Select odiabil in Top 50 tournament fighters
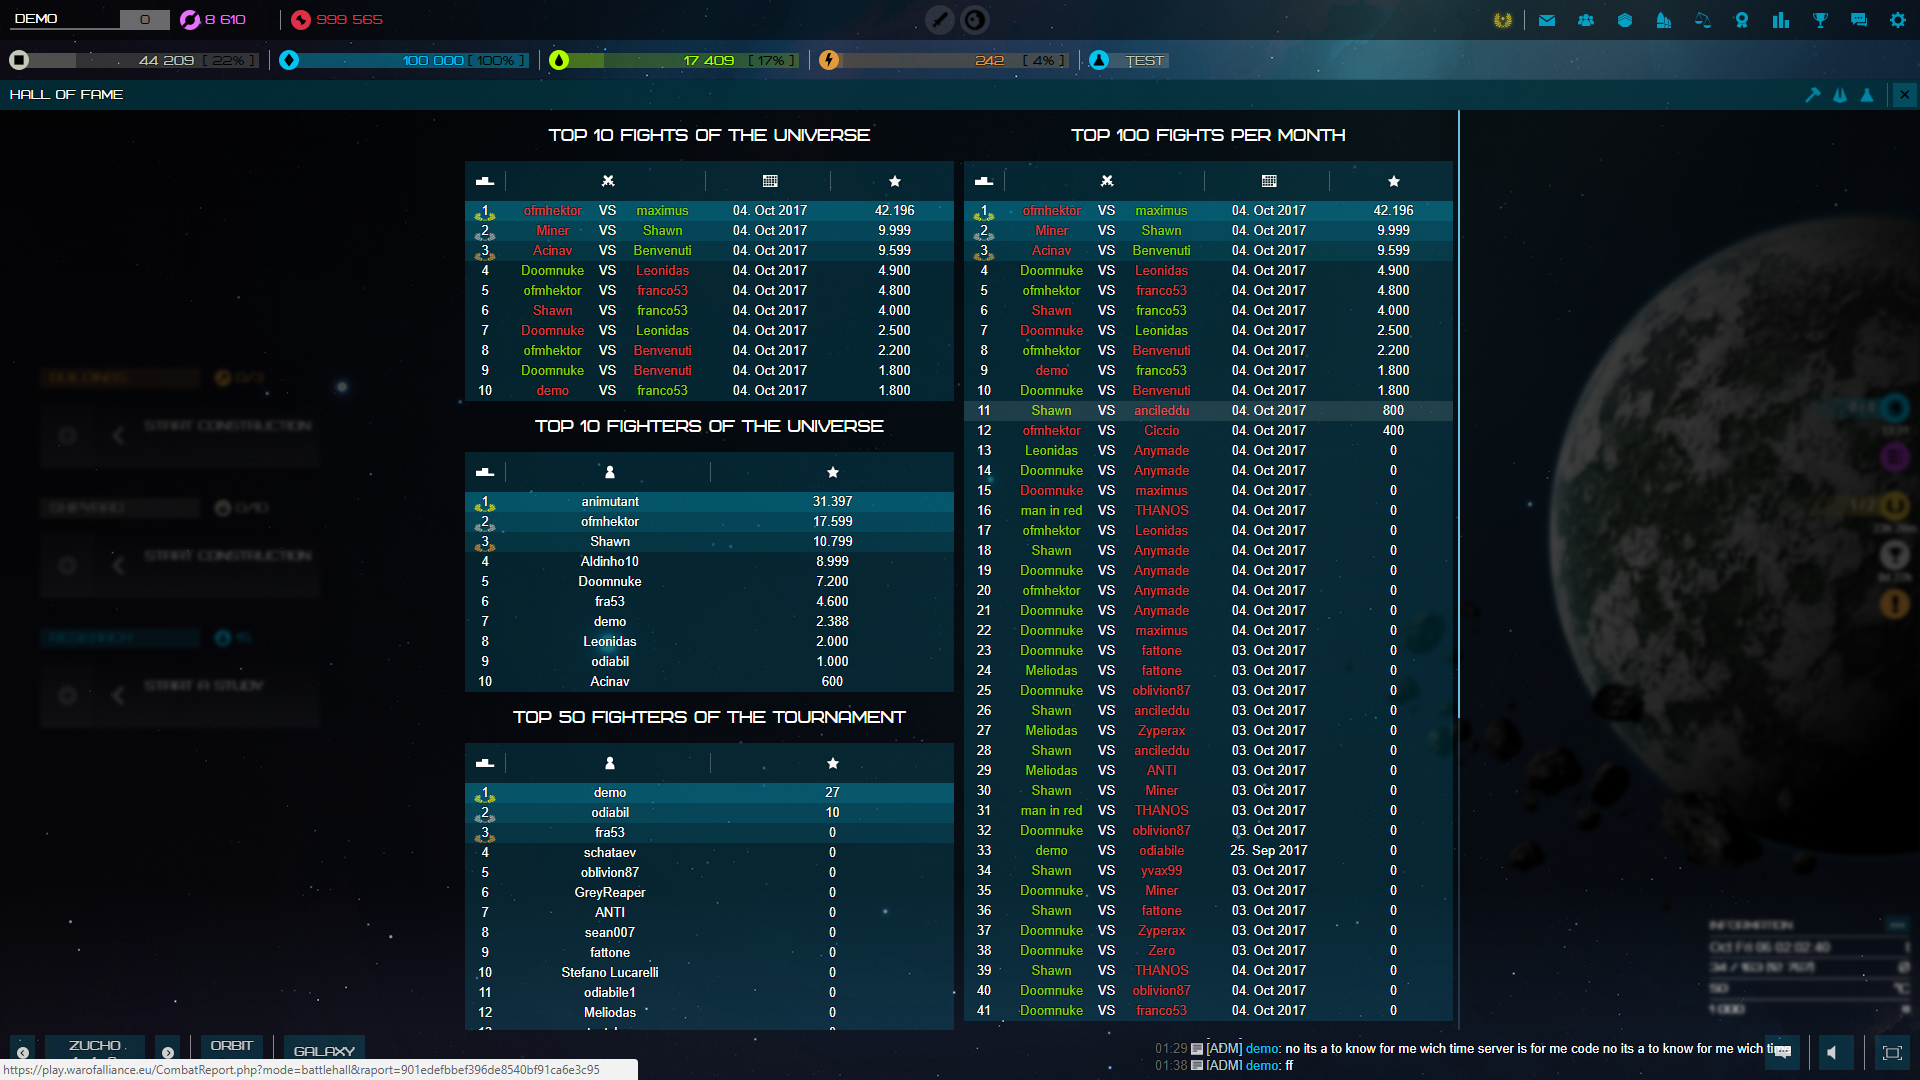1920x1080 pixels. tap(610, 813)
